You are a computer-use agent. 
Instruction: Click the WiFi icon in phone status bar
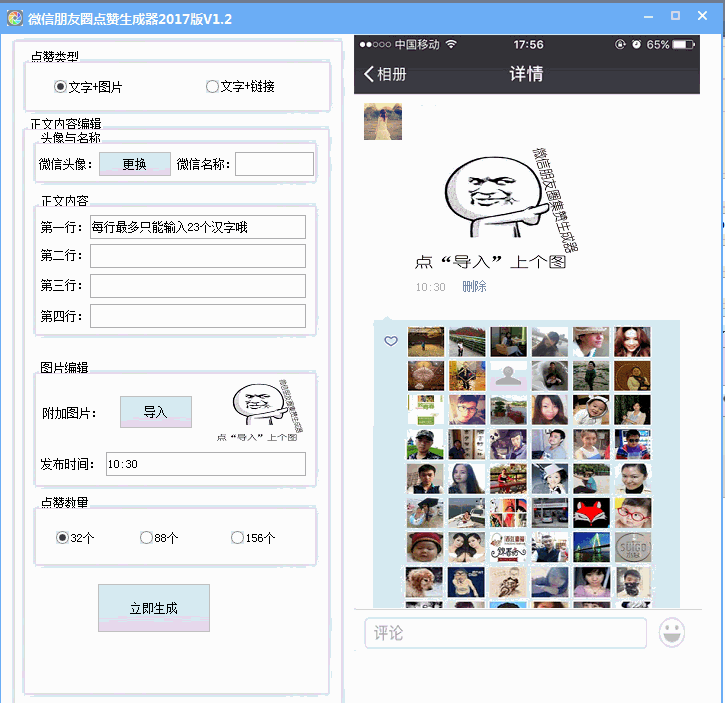451,44
